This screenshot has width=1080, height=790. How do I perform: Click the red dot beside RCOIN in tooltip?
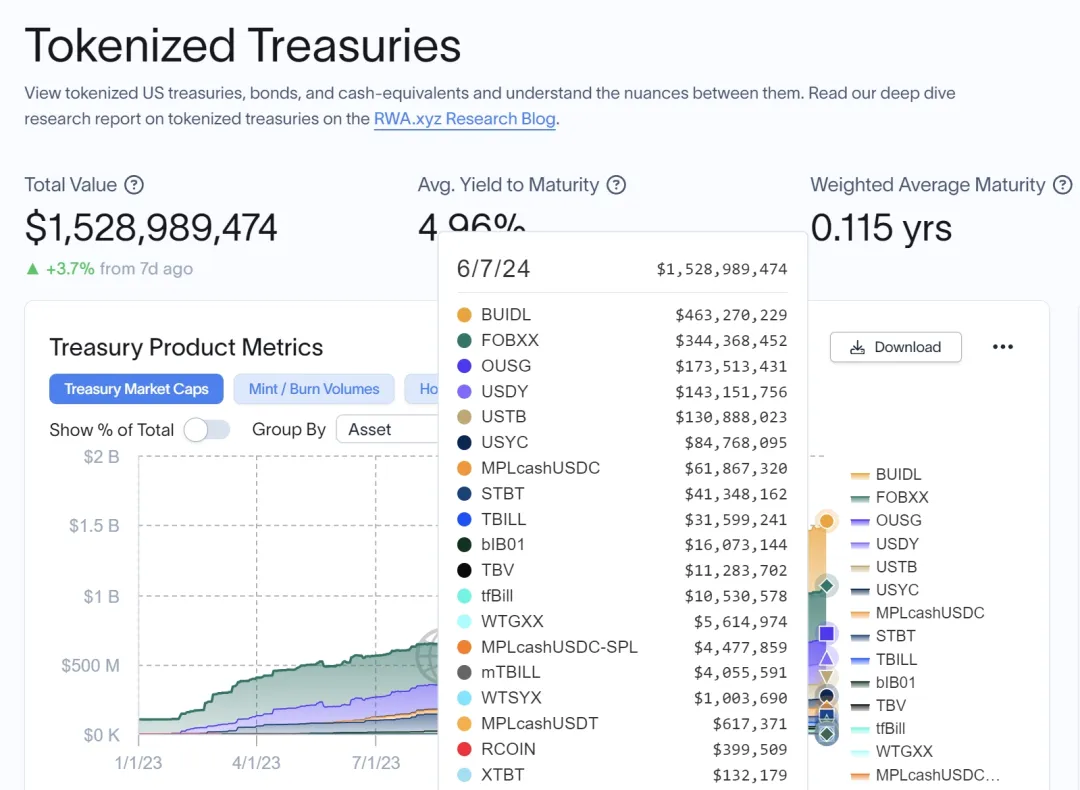point(464,749)
